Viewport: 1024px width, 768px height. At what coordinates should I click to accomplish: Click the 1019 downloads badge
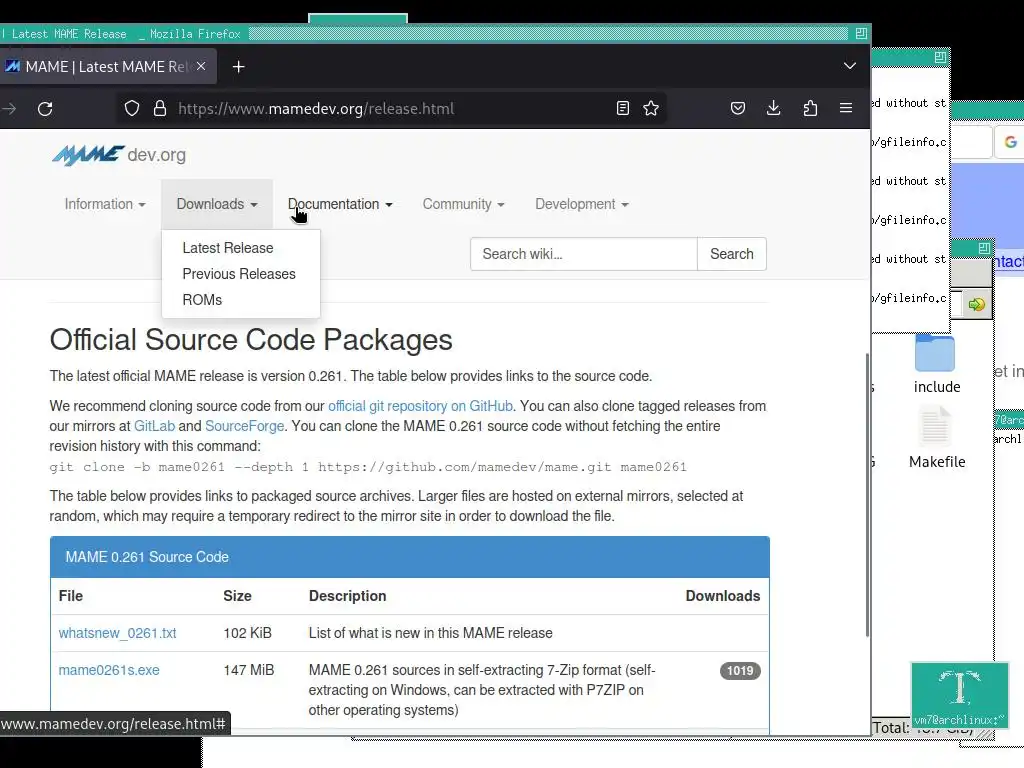740,671
